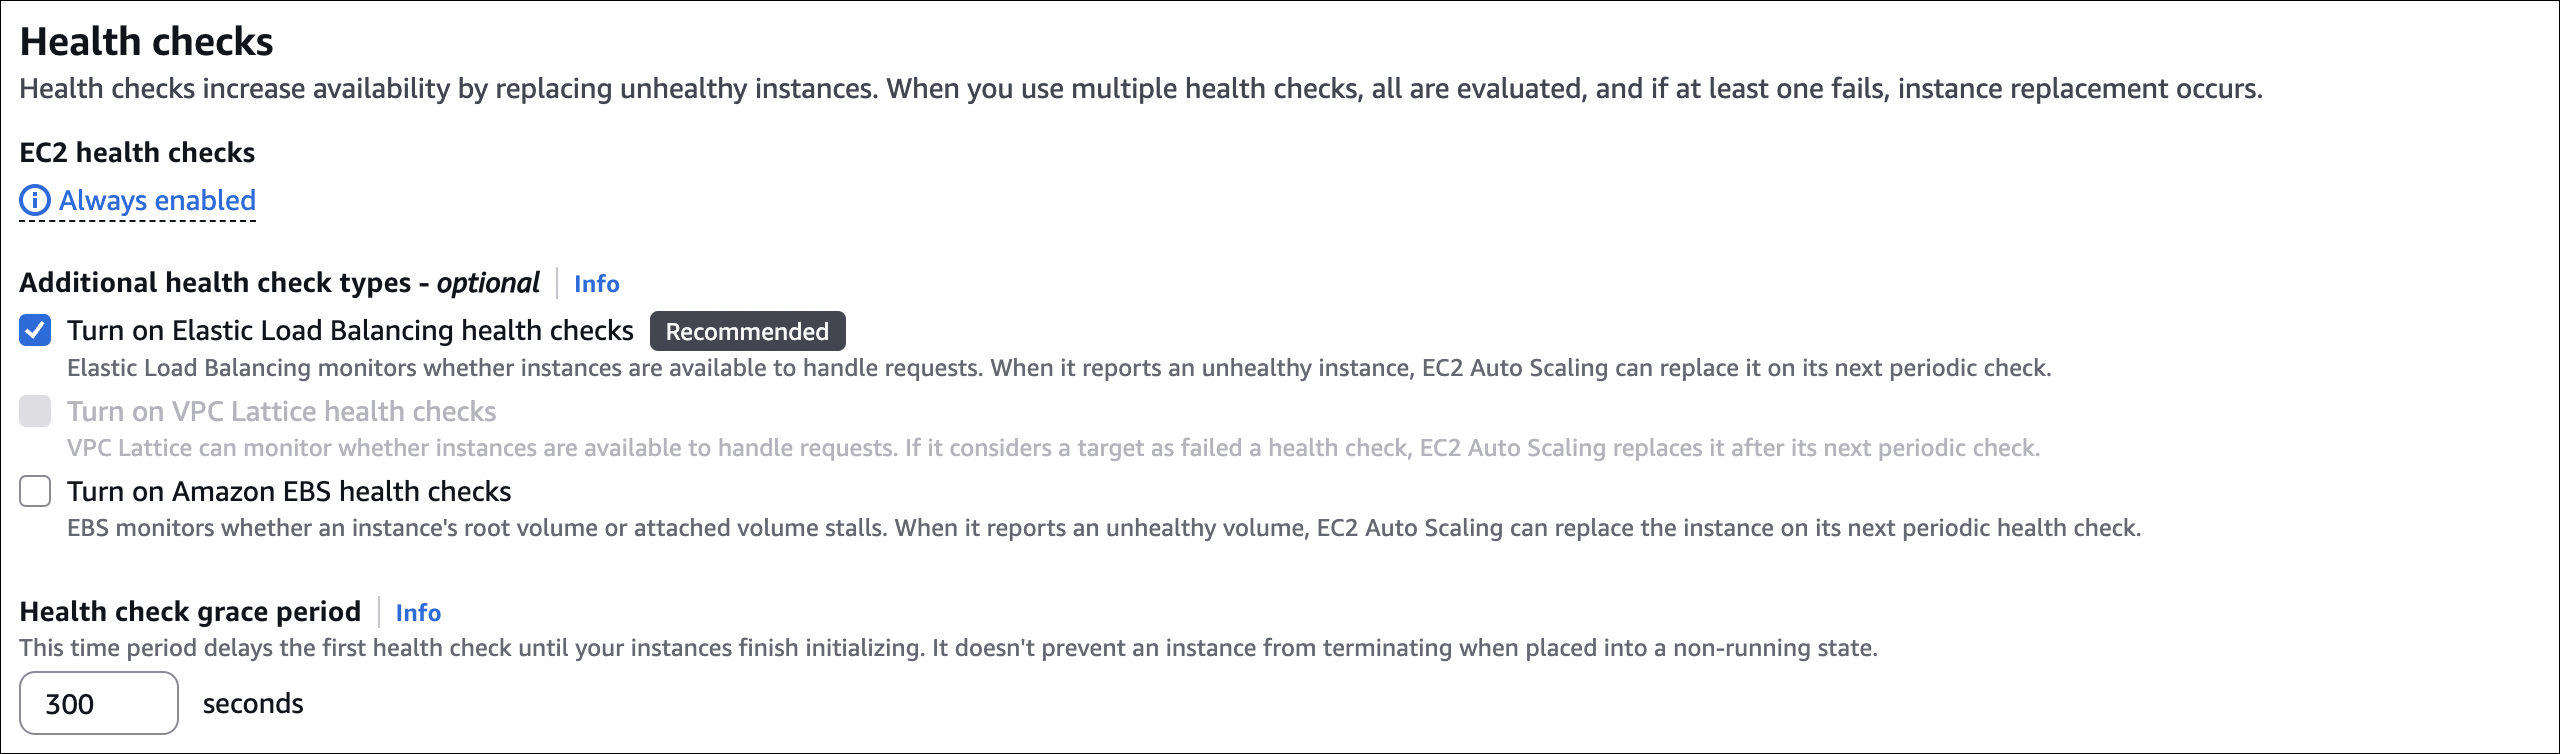Viewport: 2560px width, 754px height.
Task: Click the disabled VPC Lattice health checks checkbox
Action: (x=35, y=411)
